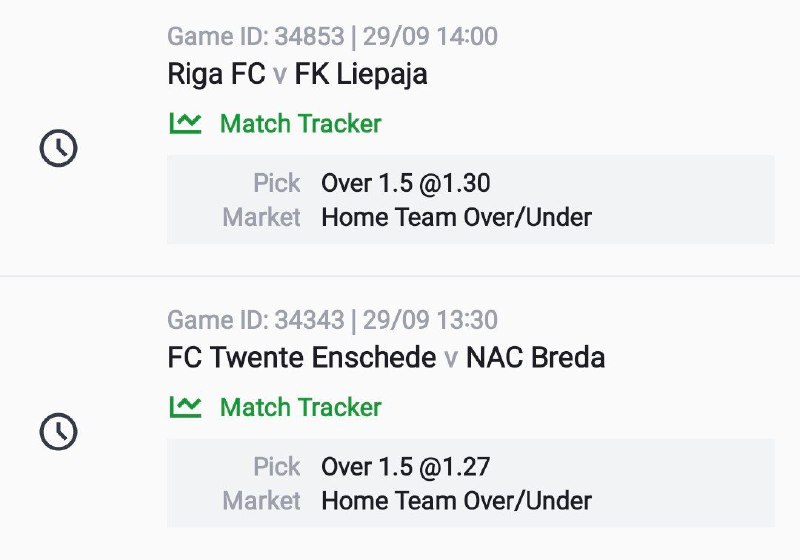800x560 pixels.
Task: Click Home Team Over/Under market in Twente bet
Action: click(x=456, y=500)
